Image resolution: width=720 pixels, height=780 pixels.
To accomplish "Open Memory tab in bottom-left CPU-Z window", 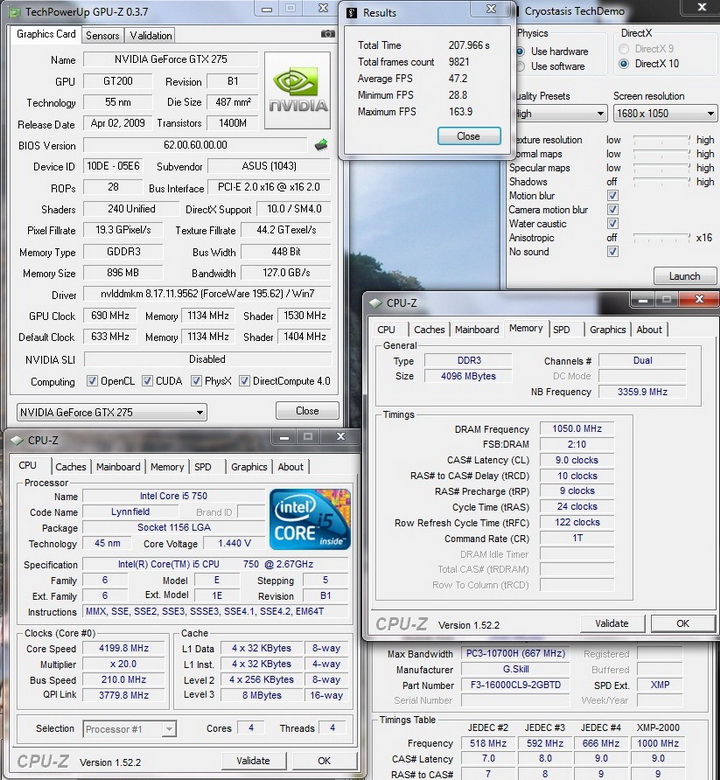I will [167, 467].
